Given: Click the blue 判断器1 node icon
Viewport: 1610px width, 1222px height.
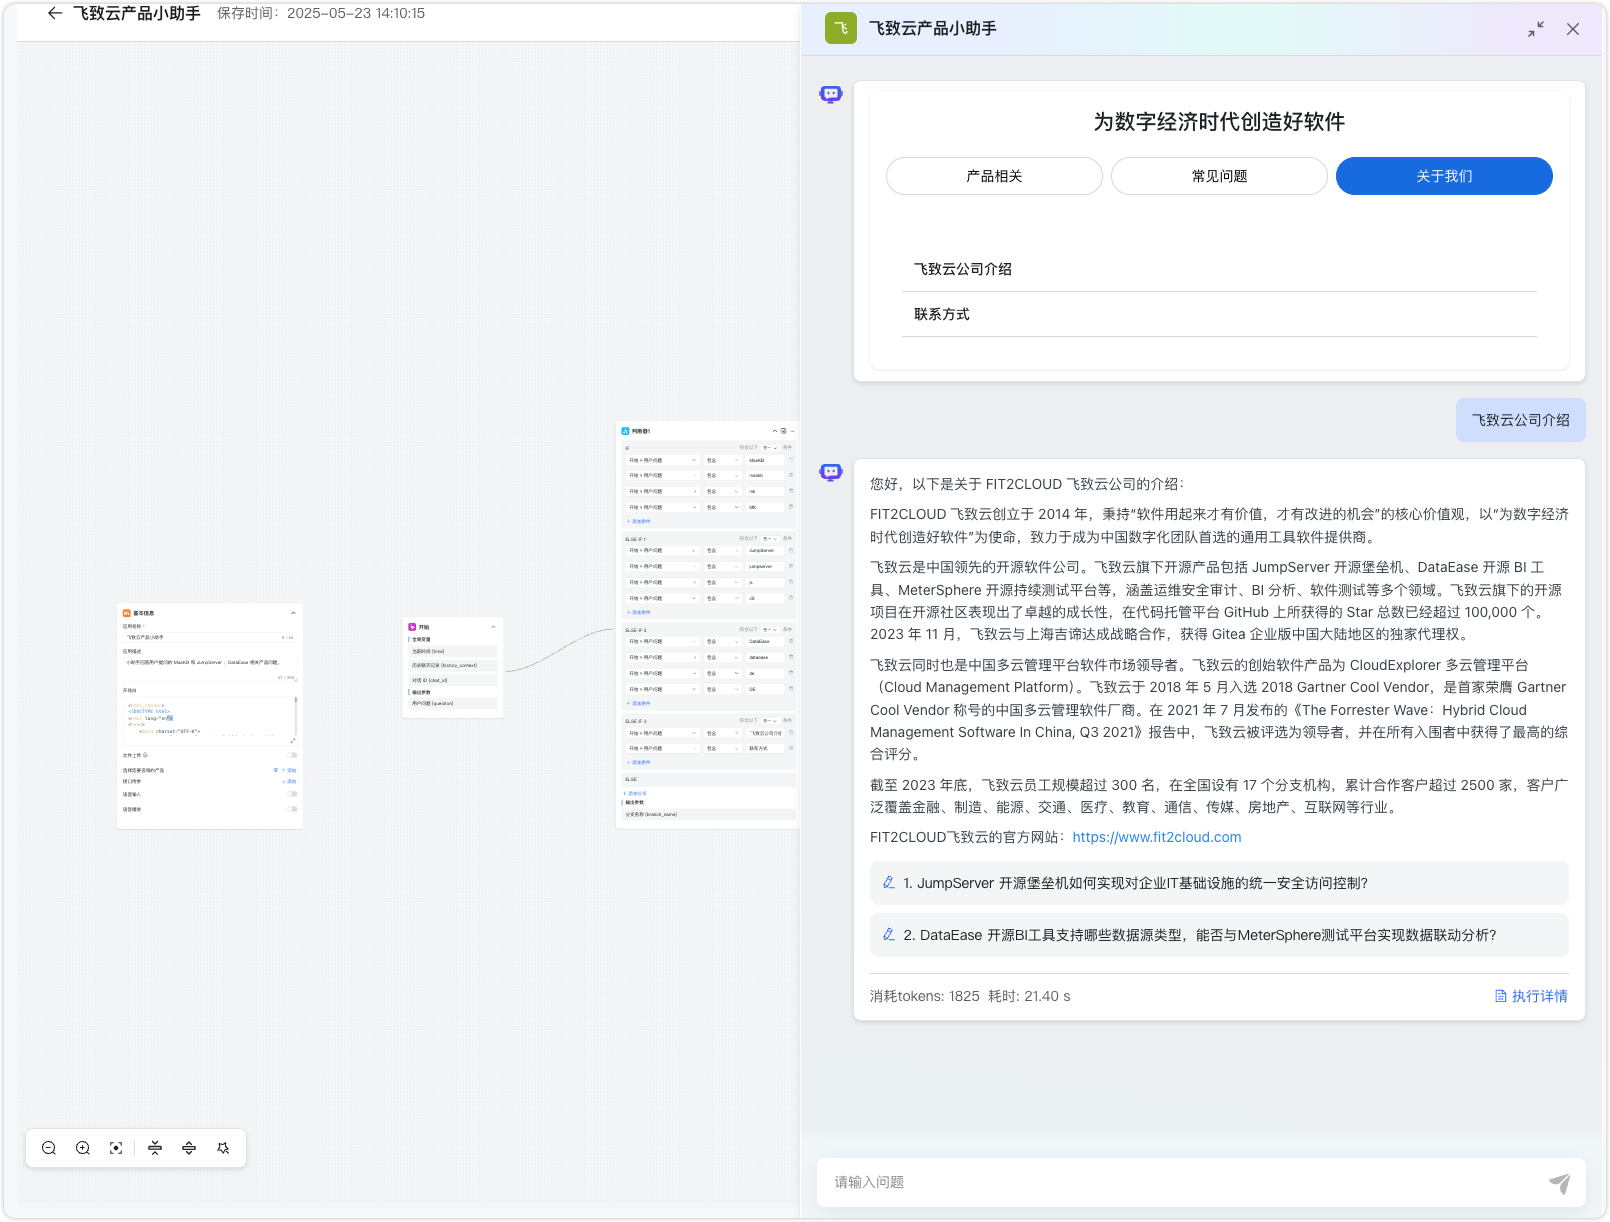Looking at the screenshot, I should tap(626, 431).
